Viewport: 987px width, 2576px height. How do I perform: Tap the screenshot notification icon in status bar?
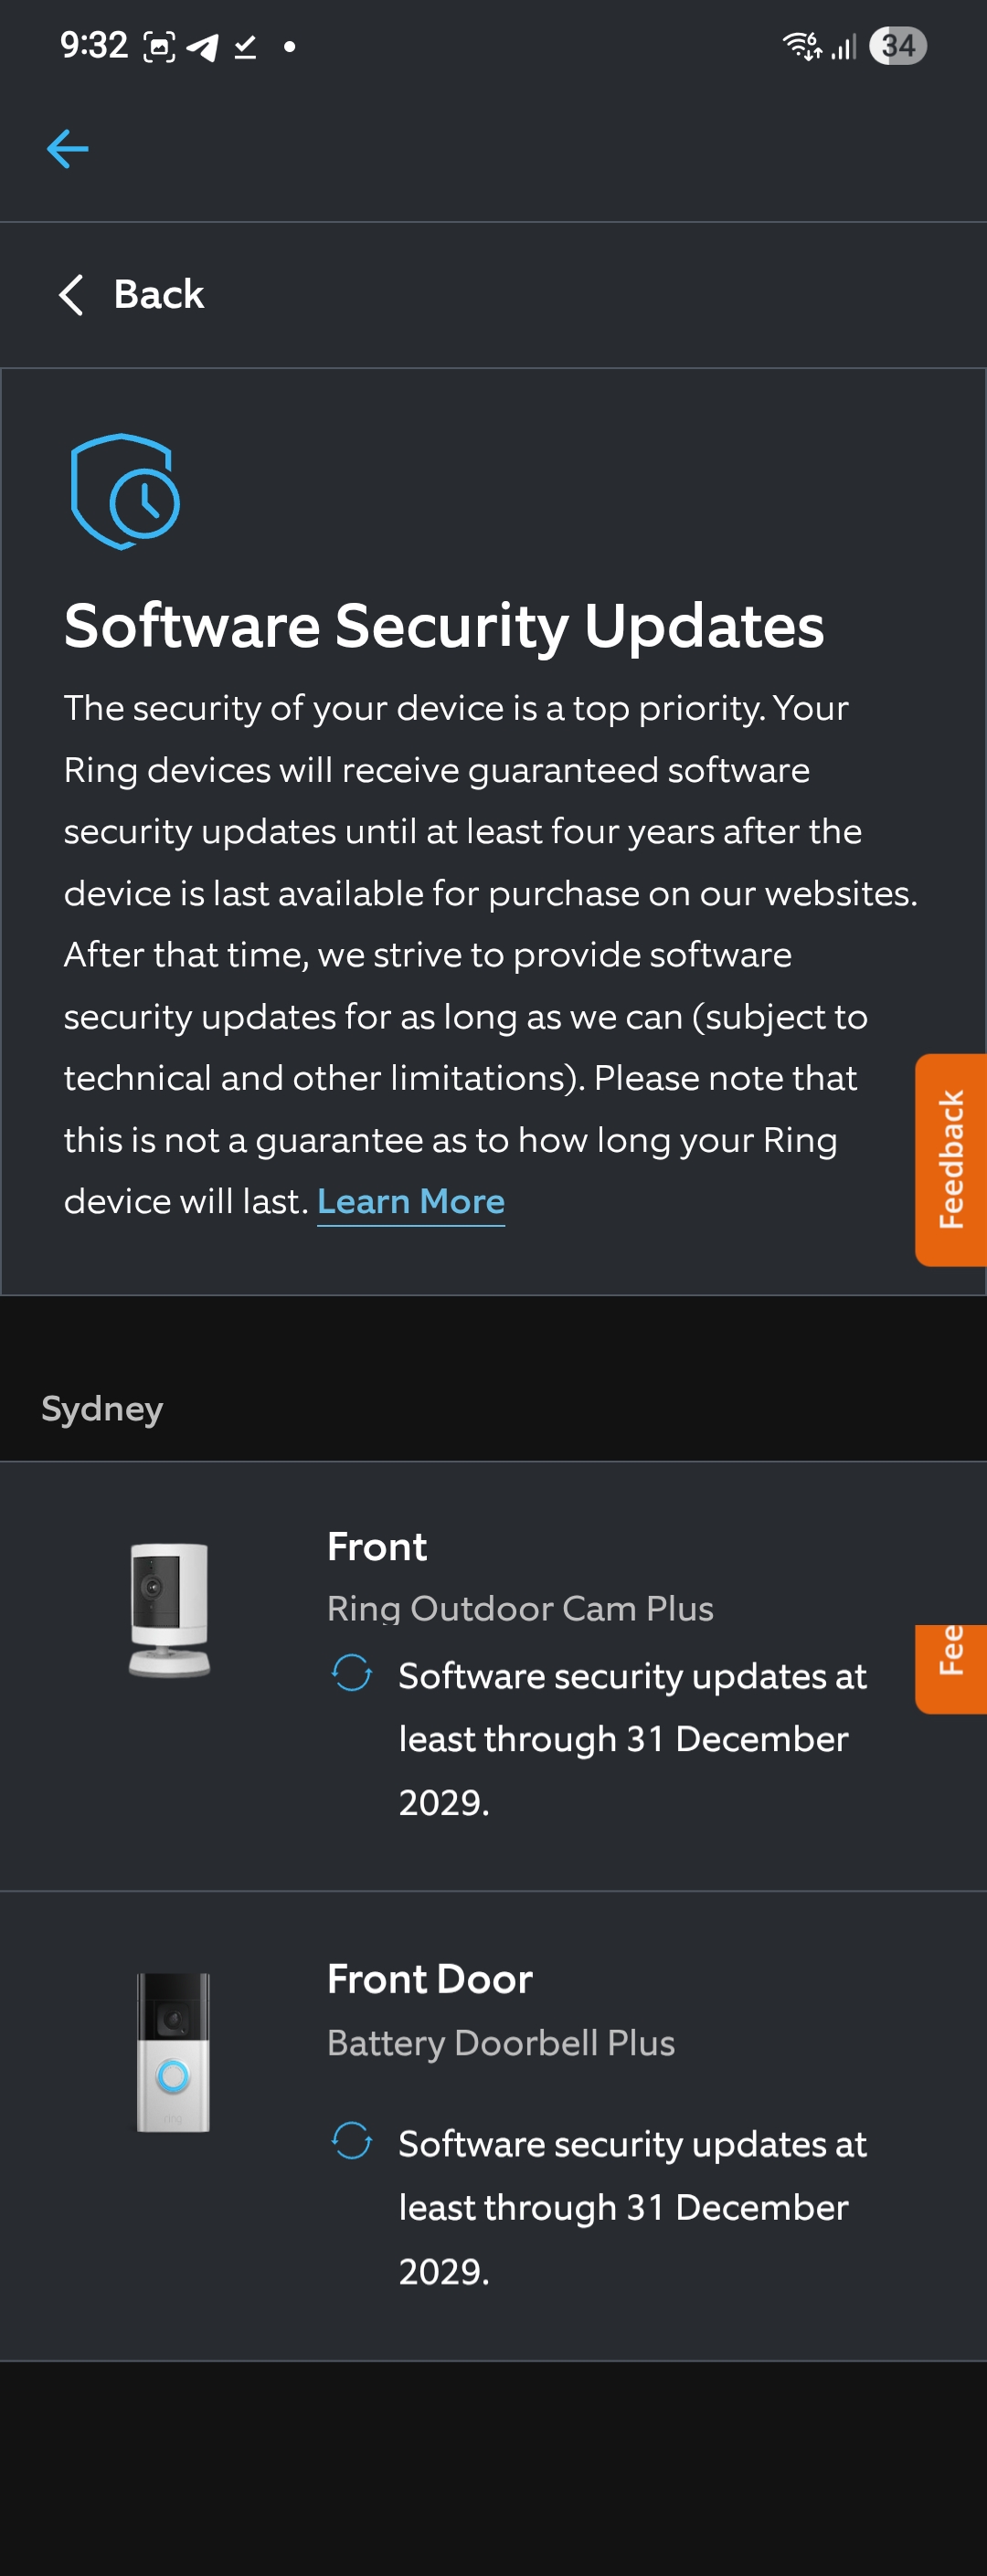159,47
